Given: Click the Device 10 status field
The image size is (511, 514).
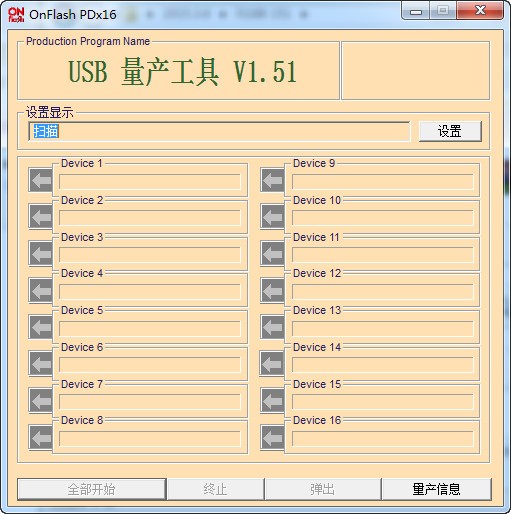Looking at the screenshot, I should click(383, 218).
